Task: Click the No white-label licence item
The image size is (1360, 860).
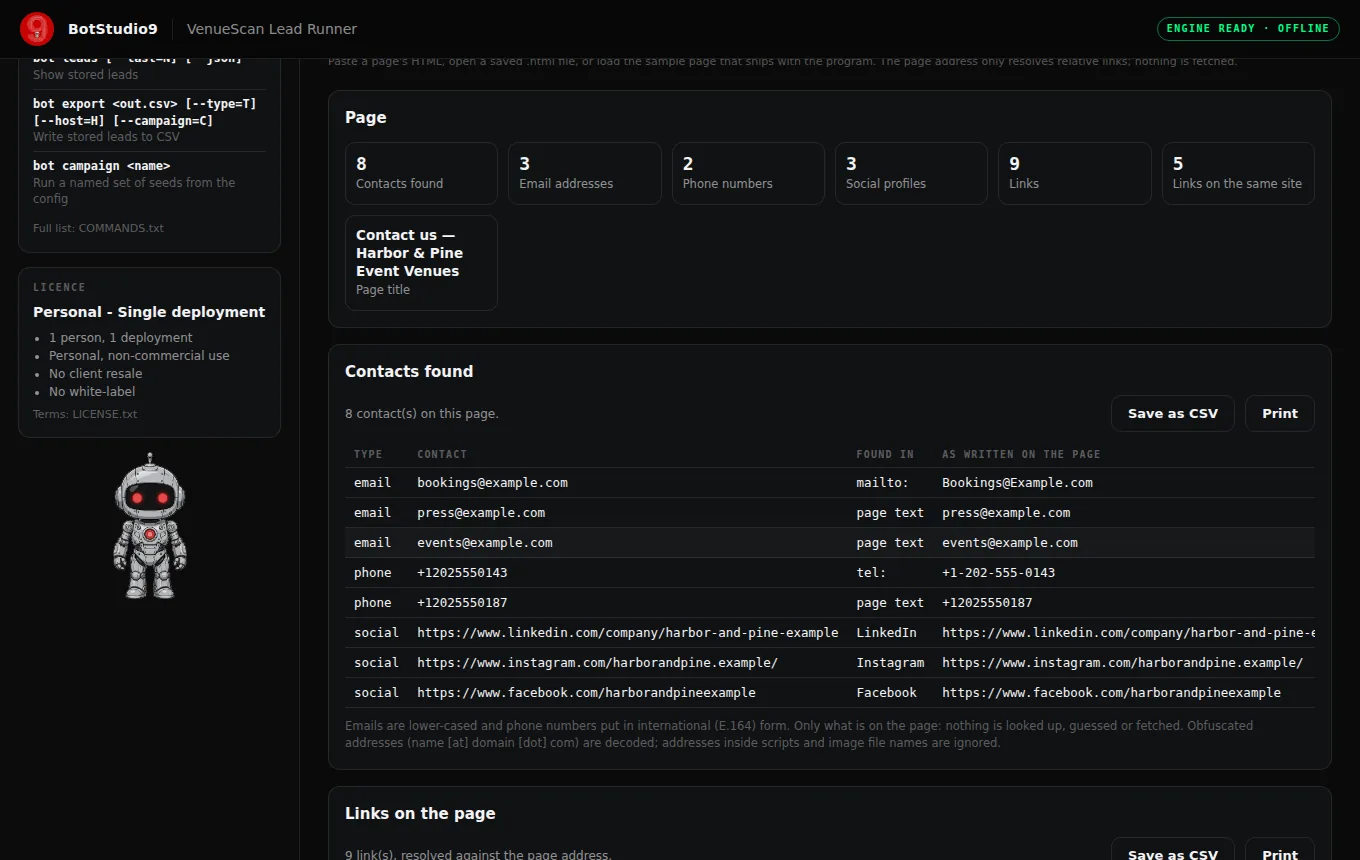Action: (92, 392)
